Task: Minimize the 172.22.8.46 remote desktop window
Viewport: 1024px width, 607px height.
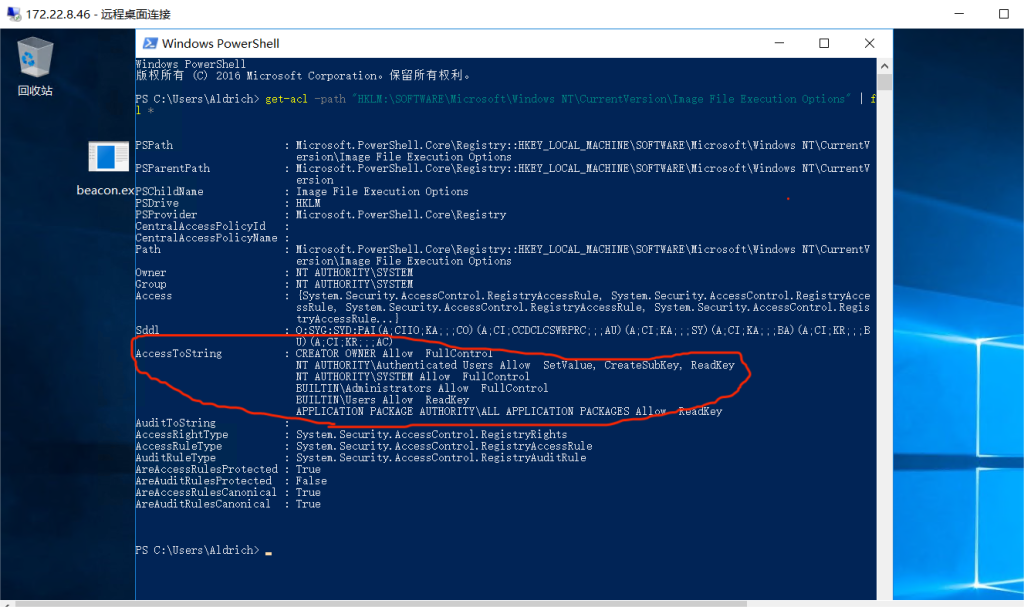Action: tap(909, 15)
